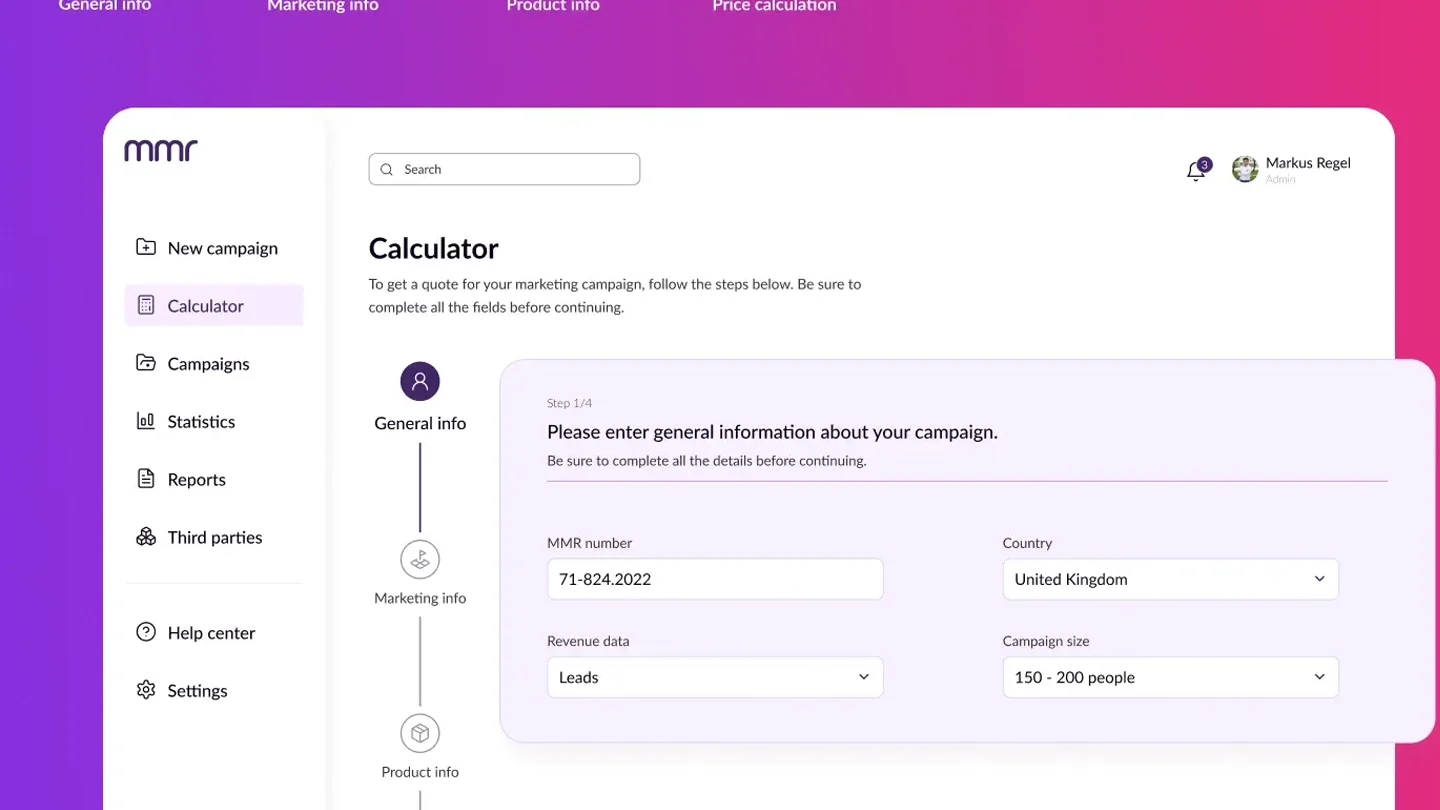Click the Search box

coord(504,169)
